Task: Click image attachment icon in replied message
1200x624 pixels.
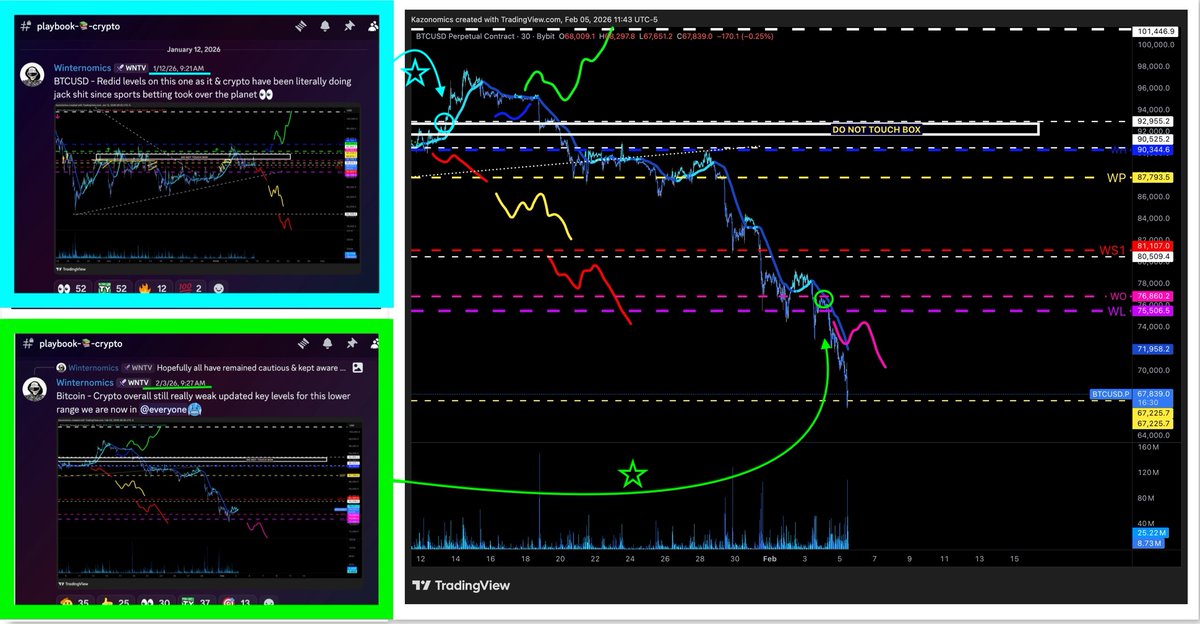Action: click(357, 367)
